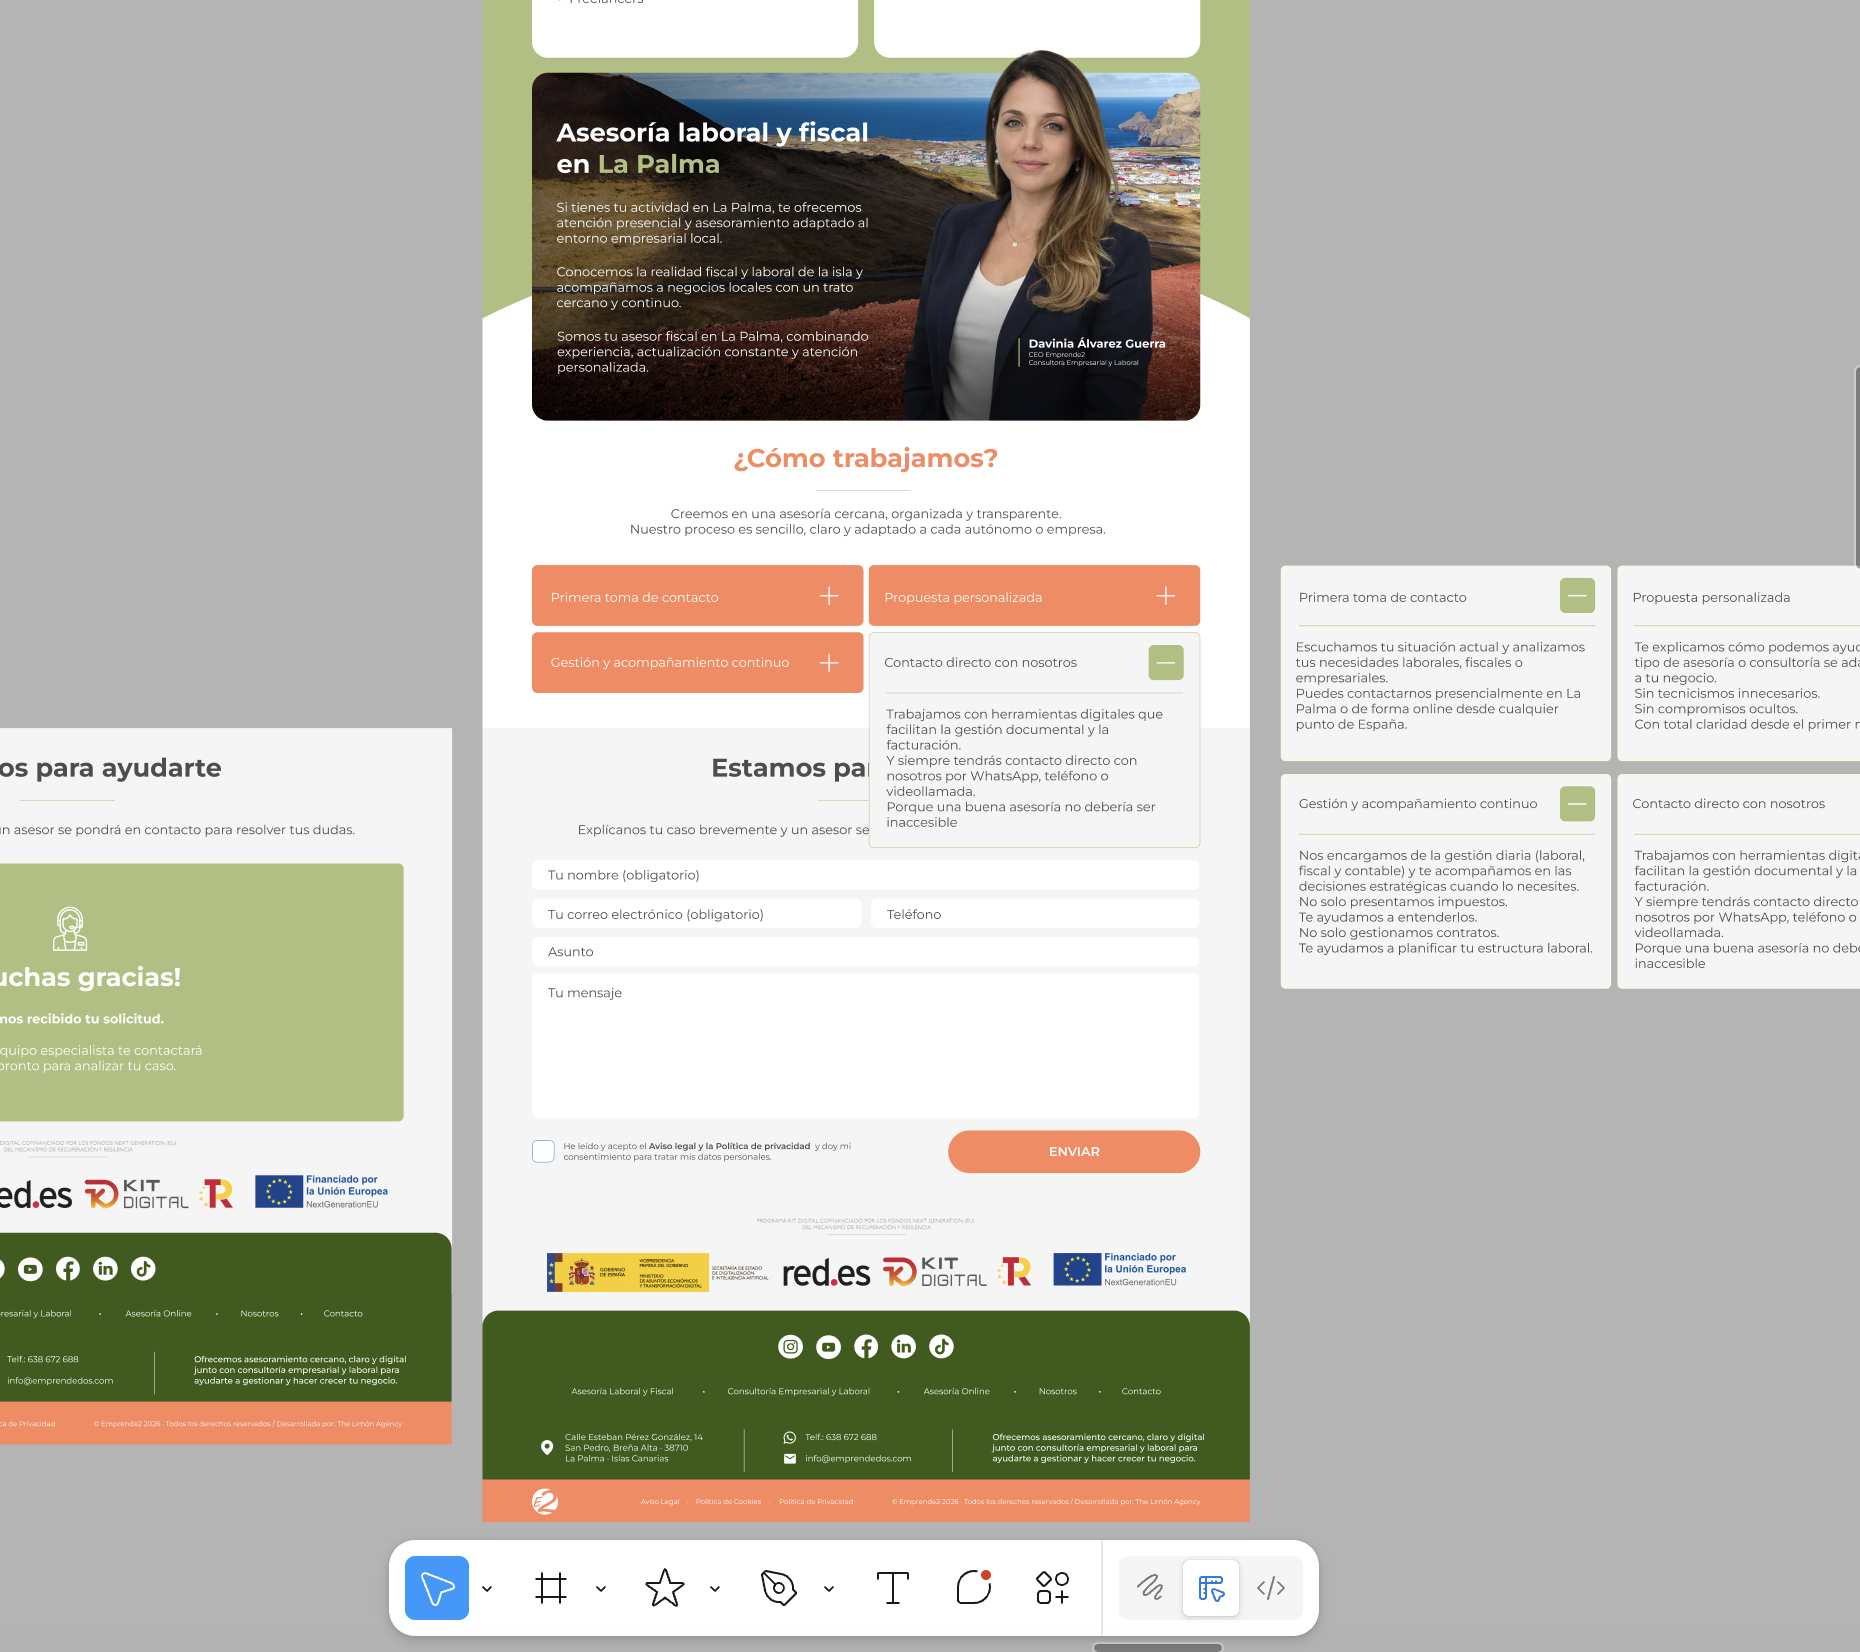Open the Frame tool options chevron
This screenshot has height=1652, width=1860.
tap(601, 1588)
